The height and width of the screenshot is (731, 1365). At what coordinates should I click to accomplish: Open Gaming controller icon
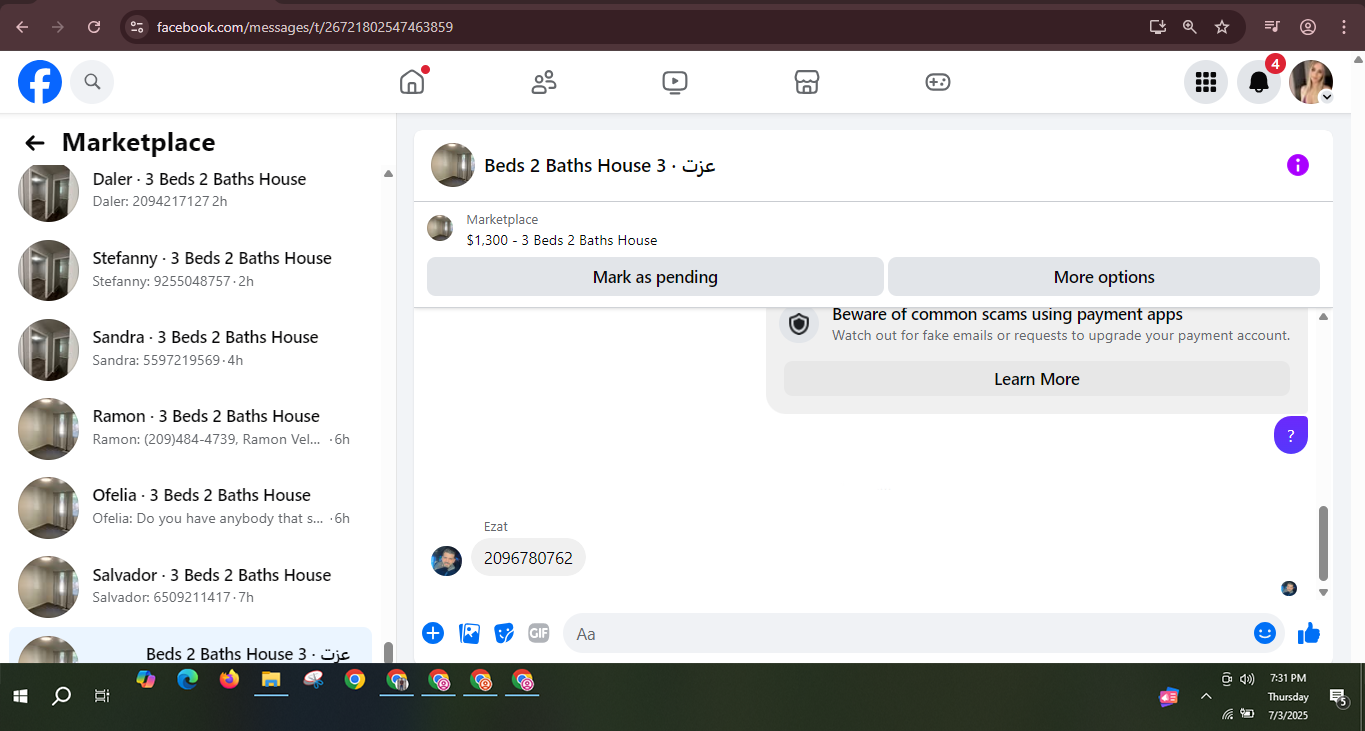(x=938, y=82)
